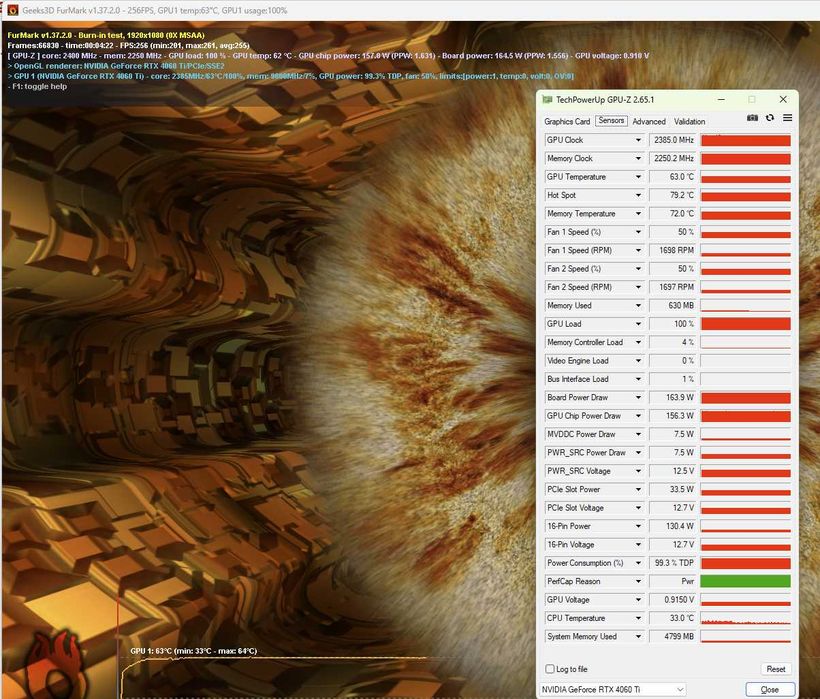Click the GPU Clock red history graph
This screenshot has height=699, width=820.
pos(745,140)
